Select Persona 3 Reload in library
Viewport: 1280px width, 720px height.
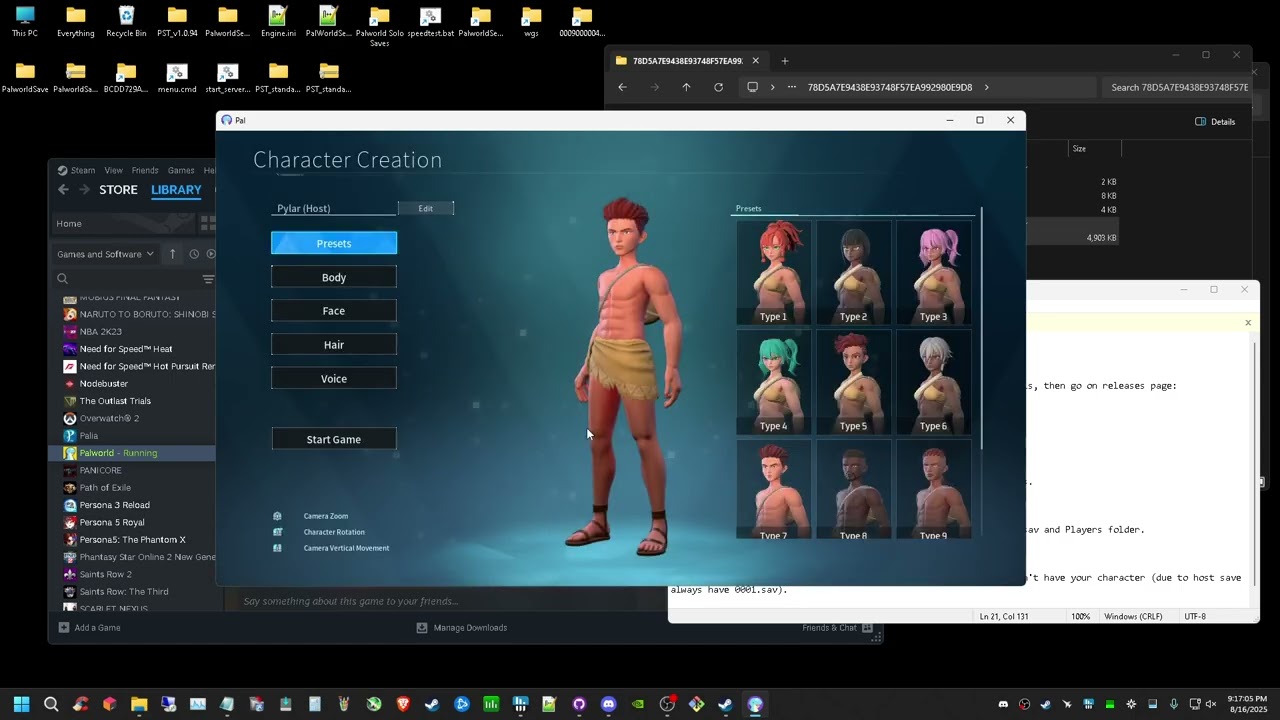(x=114, y=505)
